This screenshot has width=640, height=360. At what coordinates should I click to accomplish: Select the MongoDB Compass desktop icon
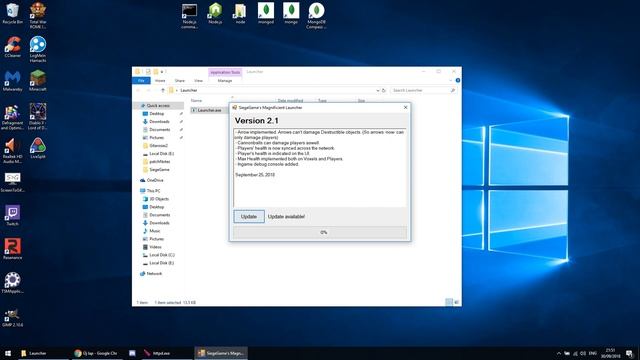pyautogui.click(x=316, y=16)
